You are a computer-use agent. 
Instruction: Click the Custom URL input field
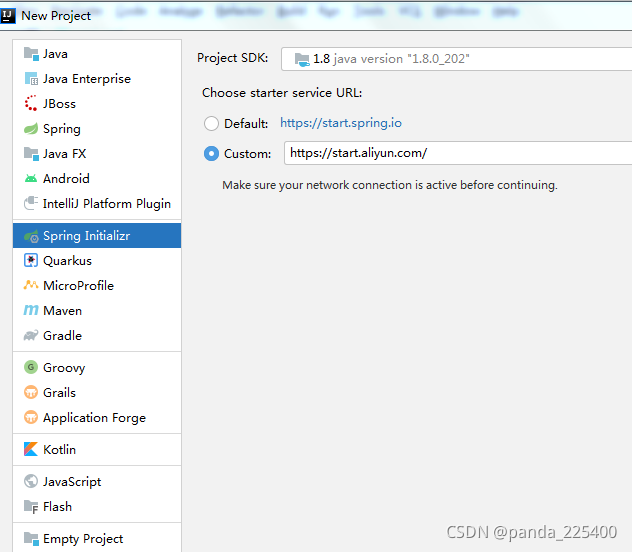458,153
